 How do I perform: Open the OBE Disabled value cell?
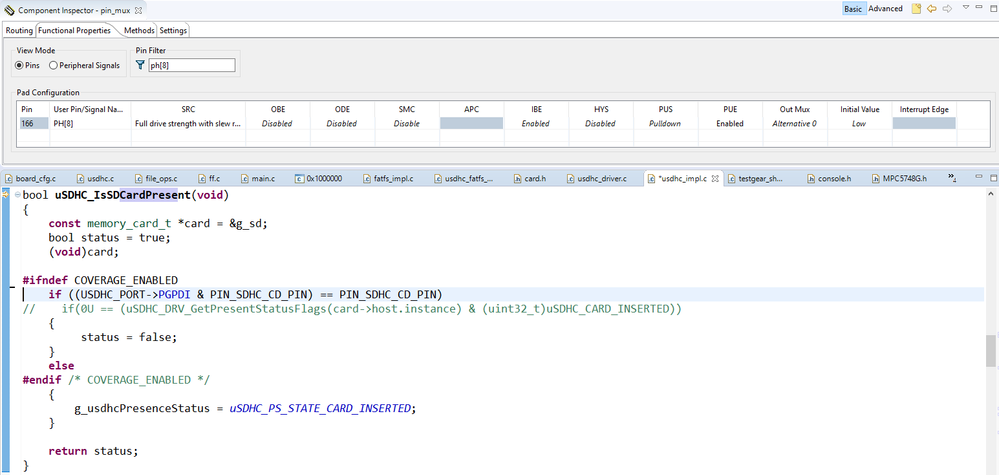[277, 124]
